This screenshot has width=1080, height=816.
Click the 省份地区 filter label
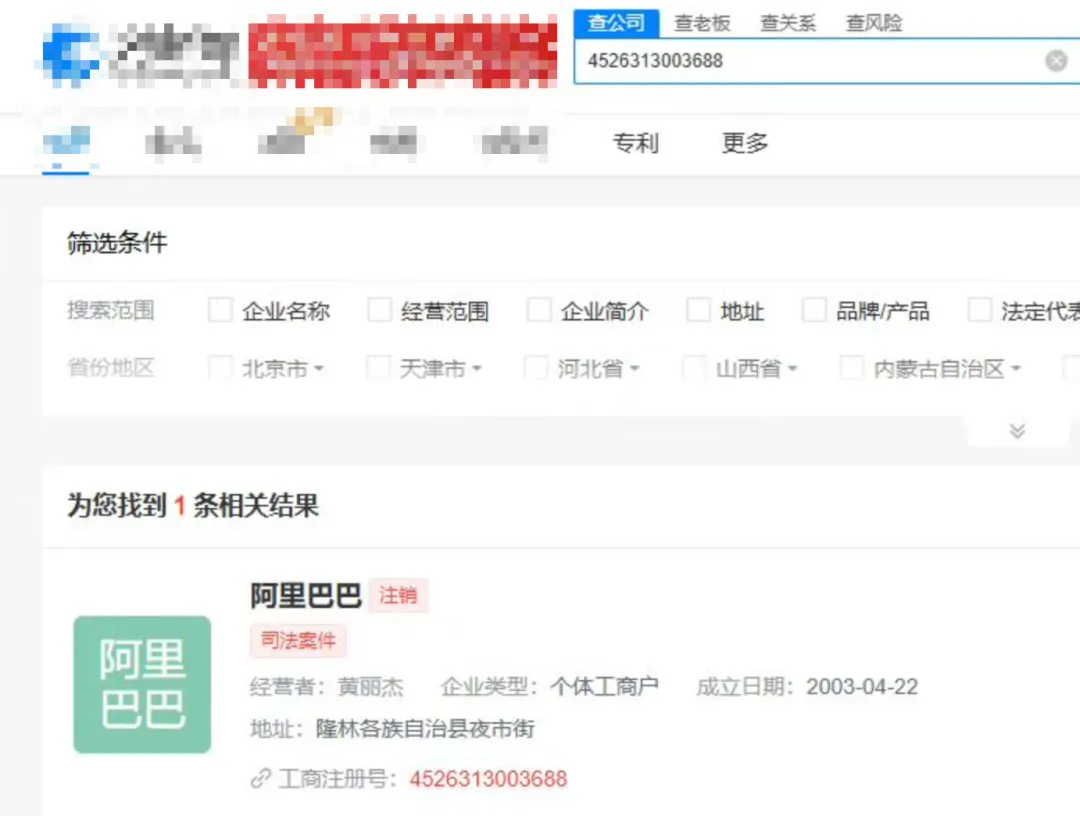pyautogui.click(x=110, y=367)
